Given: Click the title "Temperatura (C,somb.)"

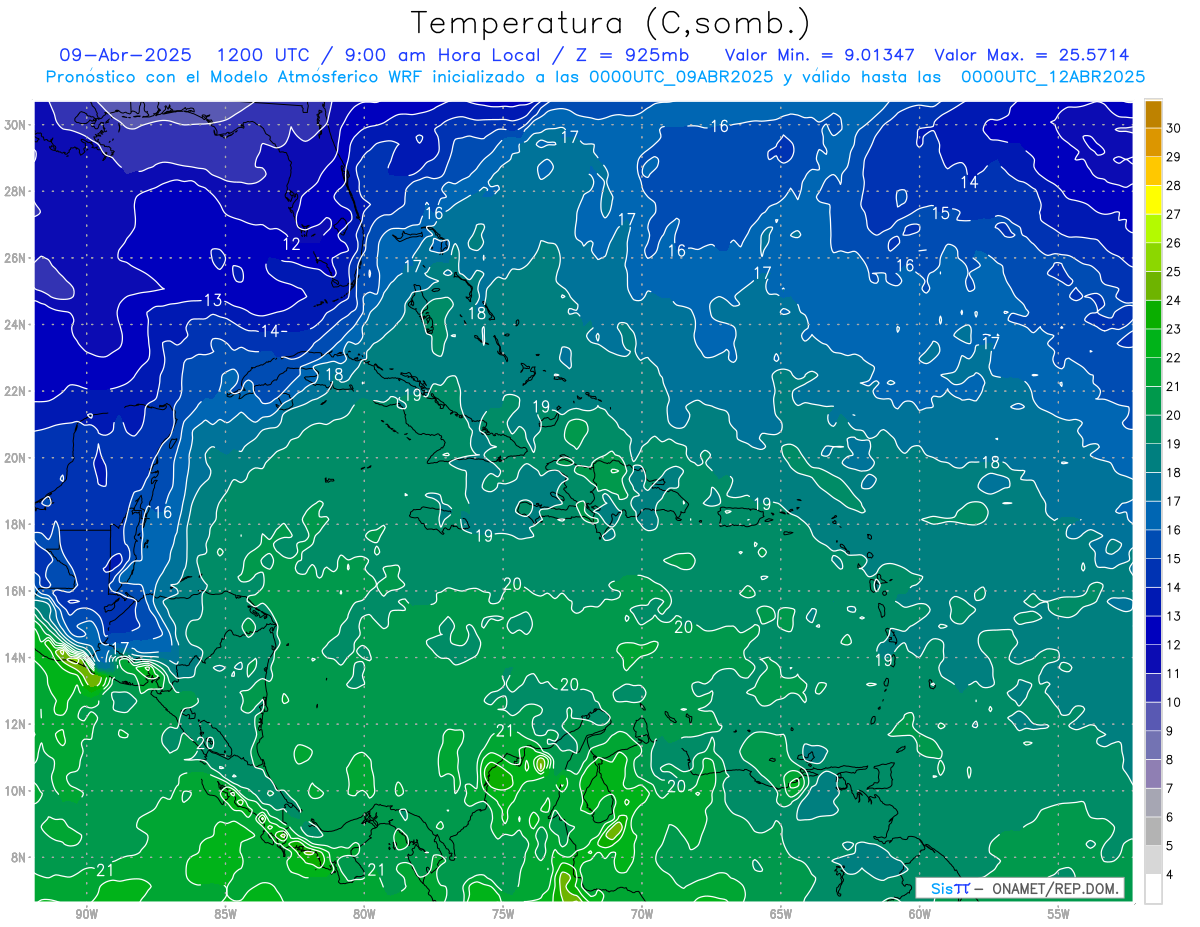Looking at the screenshot, I should tap(611, 23).
